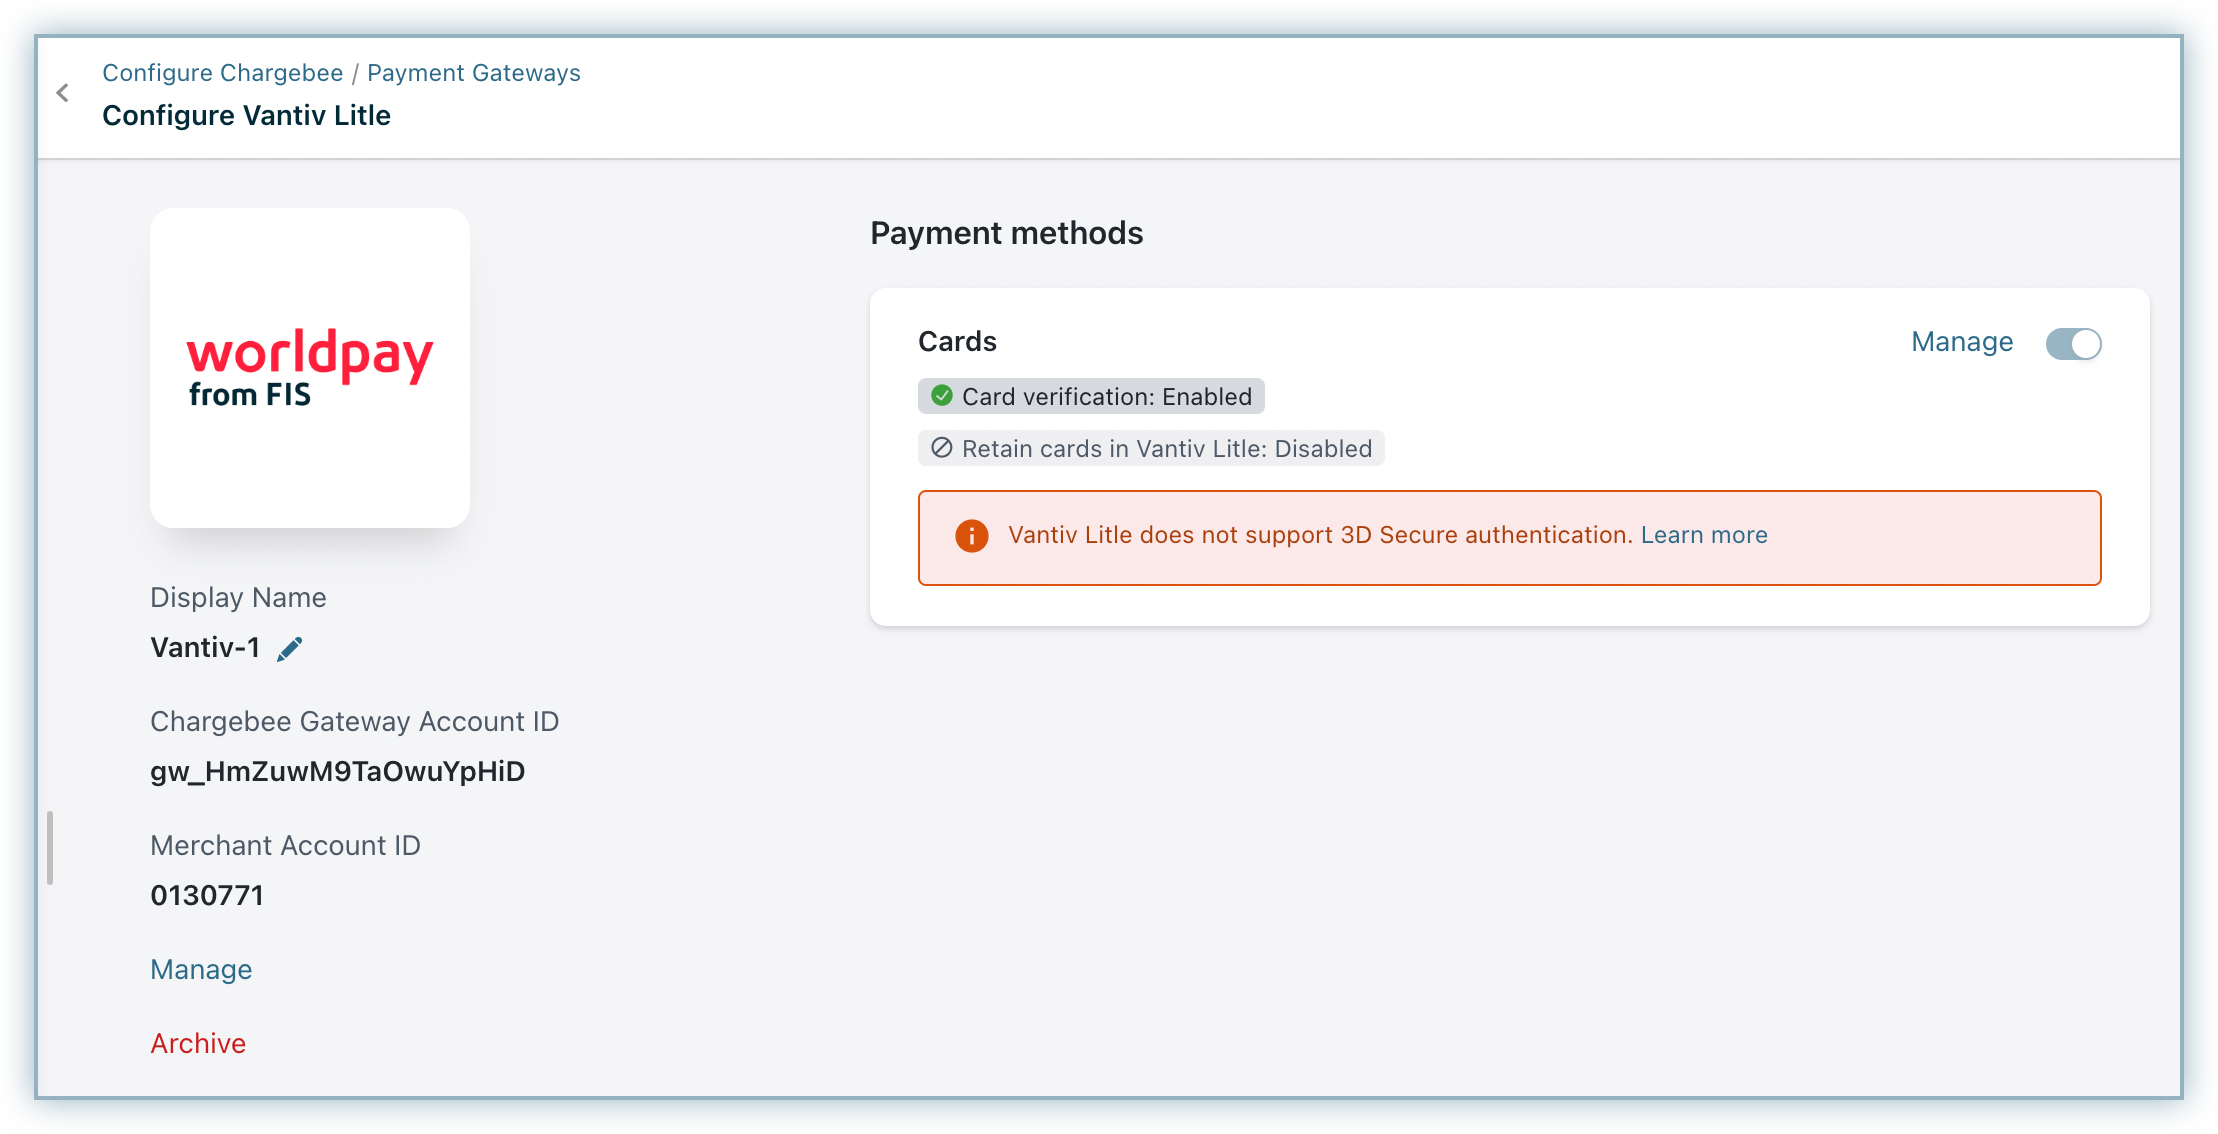Viewport: 2218px width, 1134px height.
Task: Open Learn more about 3D Secure
Action: [1703, 535]
